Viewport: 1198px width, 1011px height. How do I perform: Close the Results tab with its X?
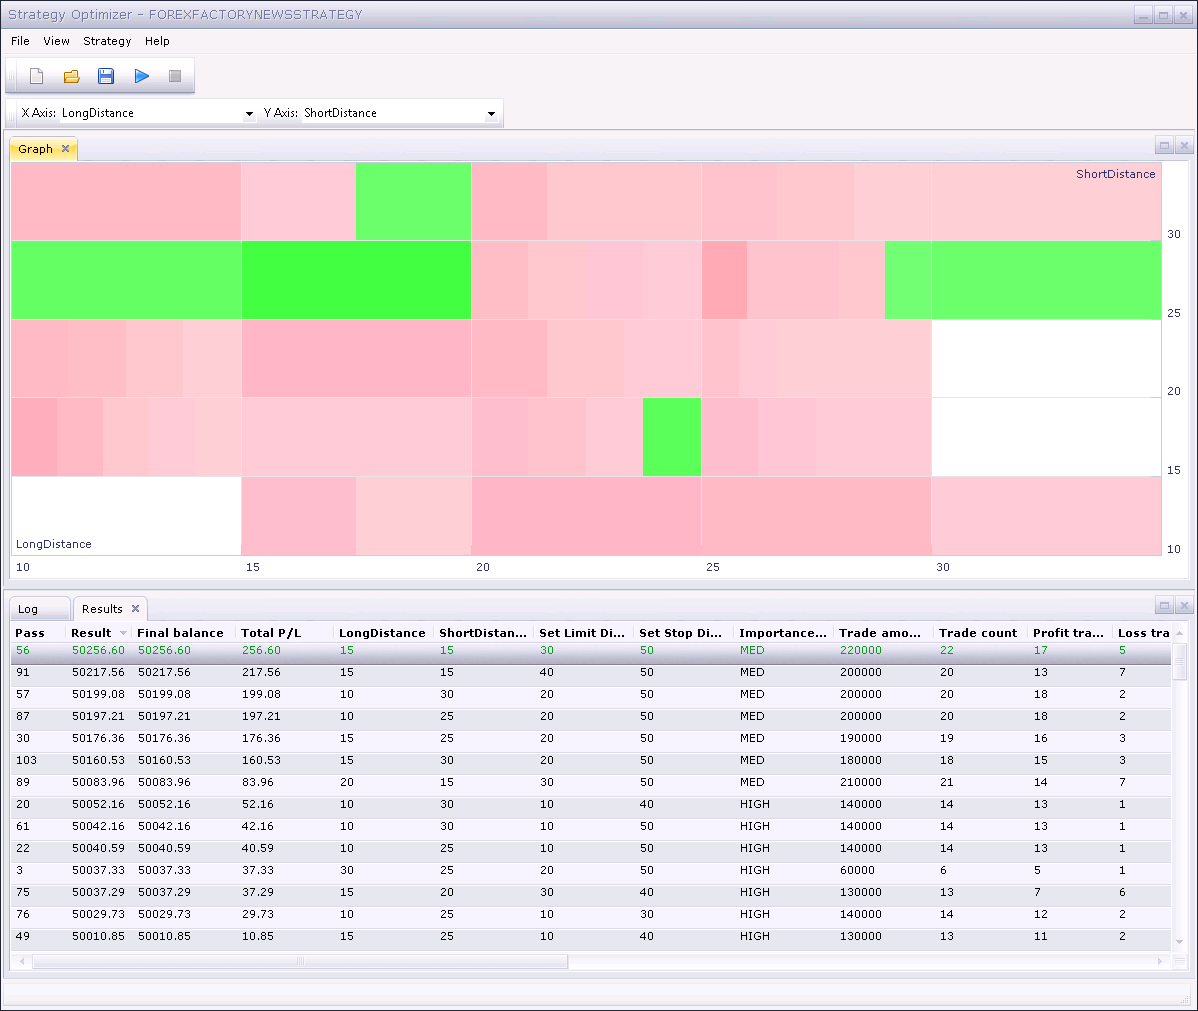(x=135, y=608)
